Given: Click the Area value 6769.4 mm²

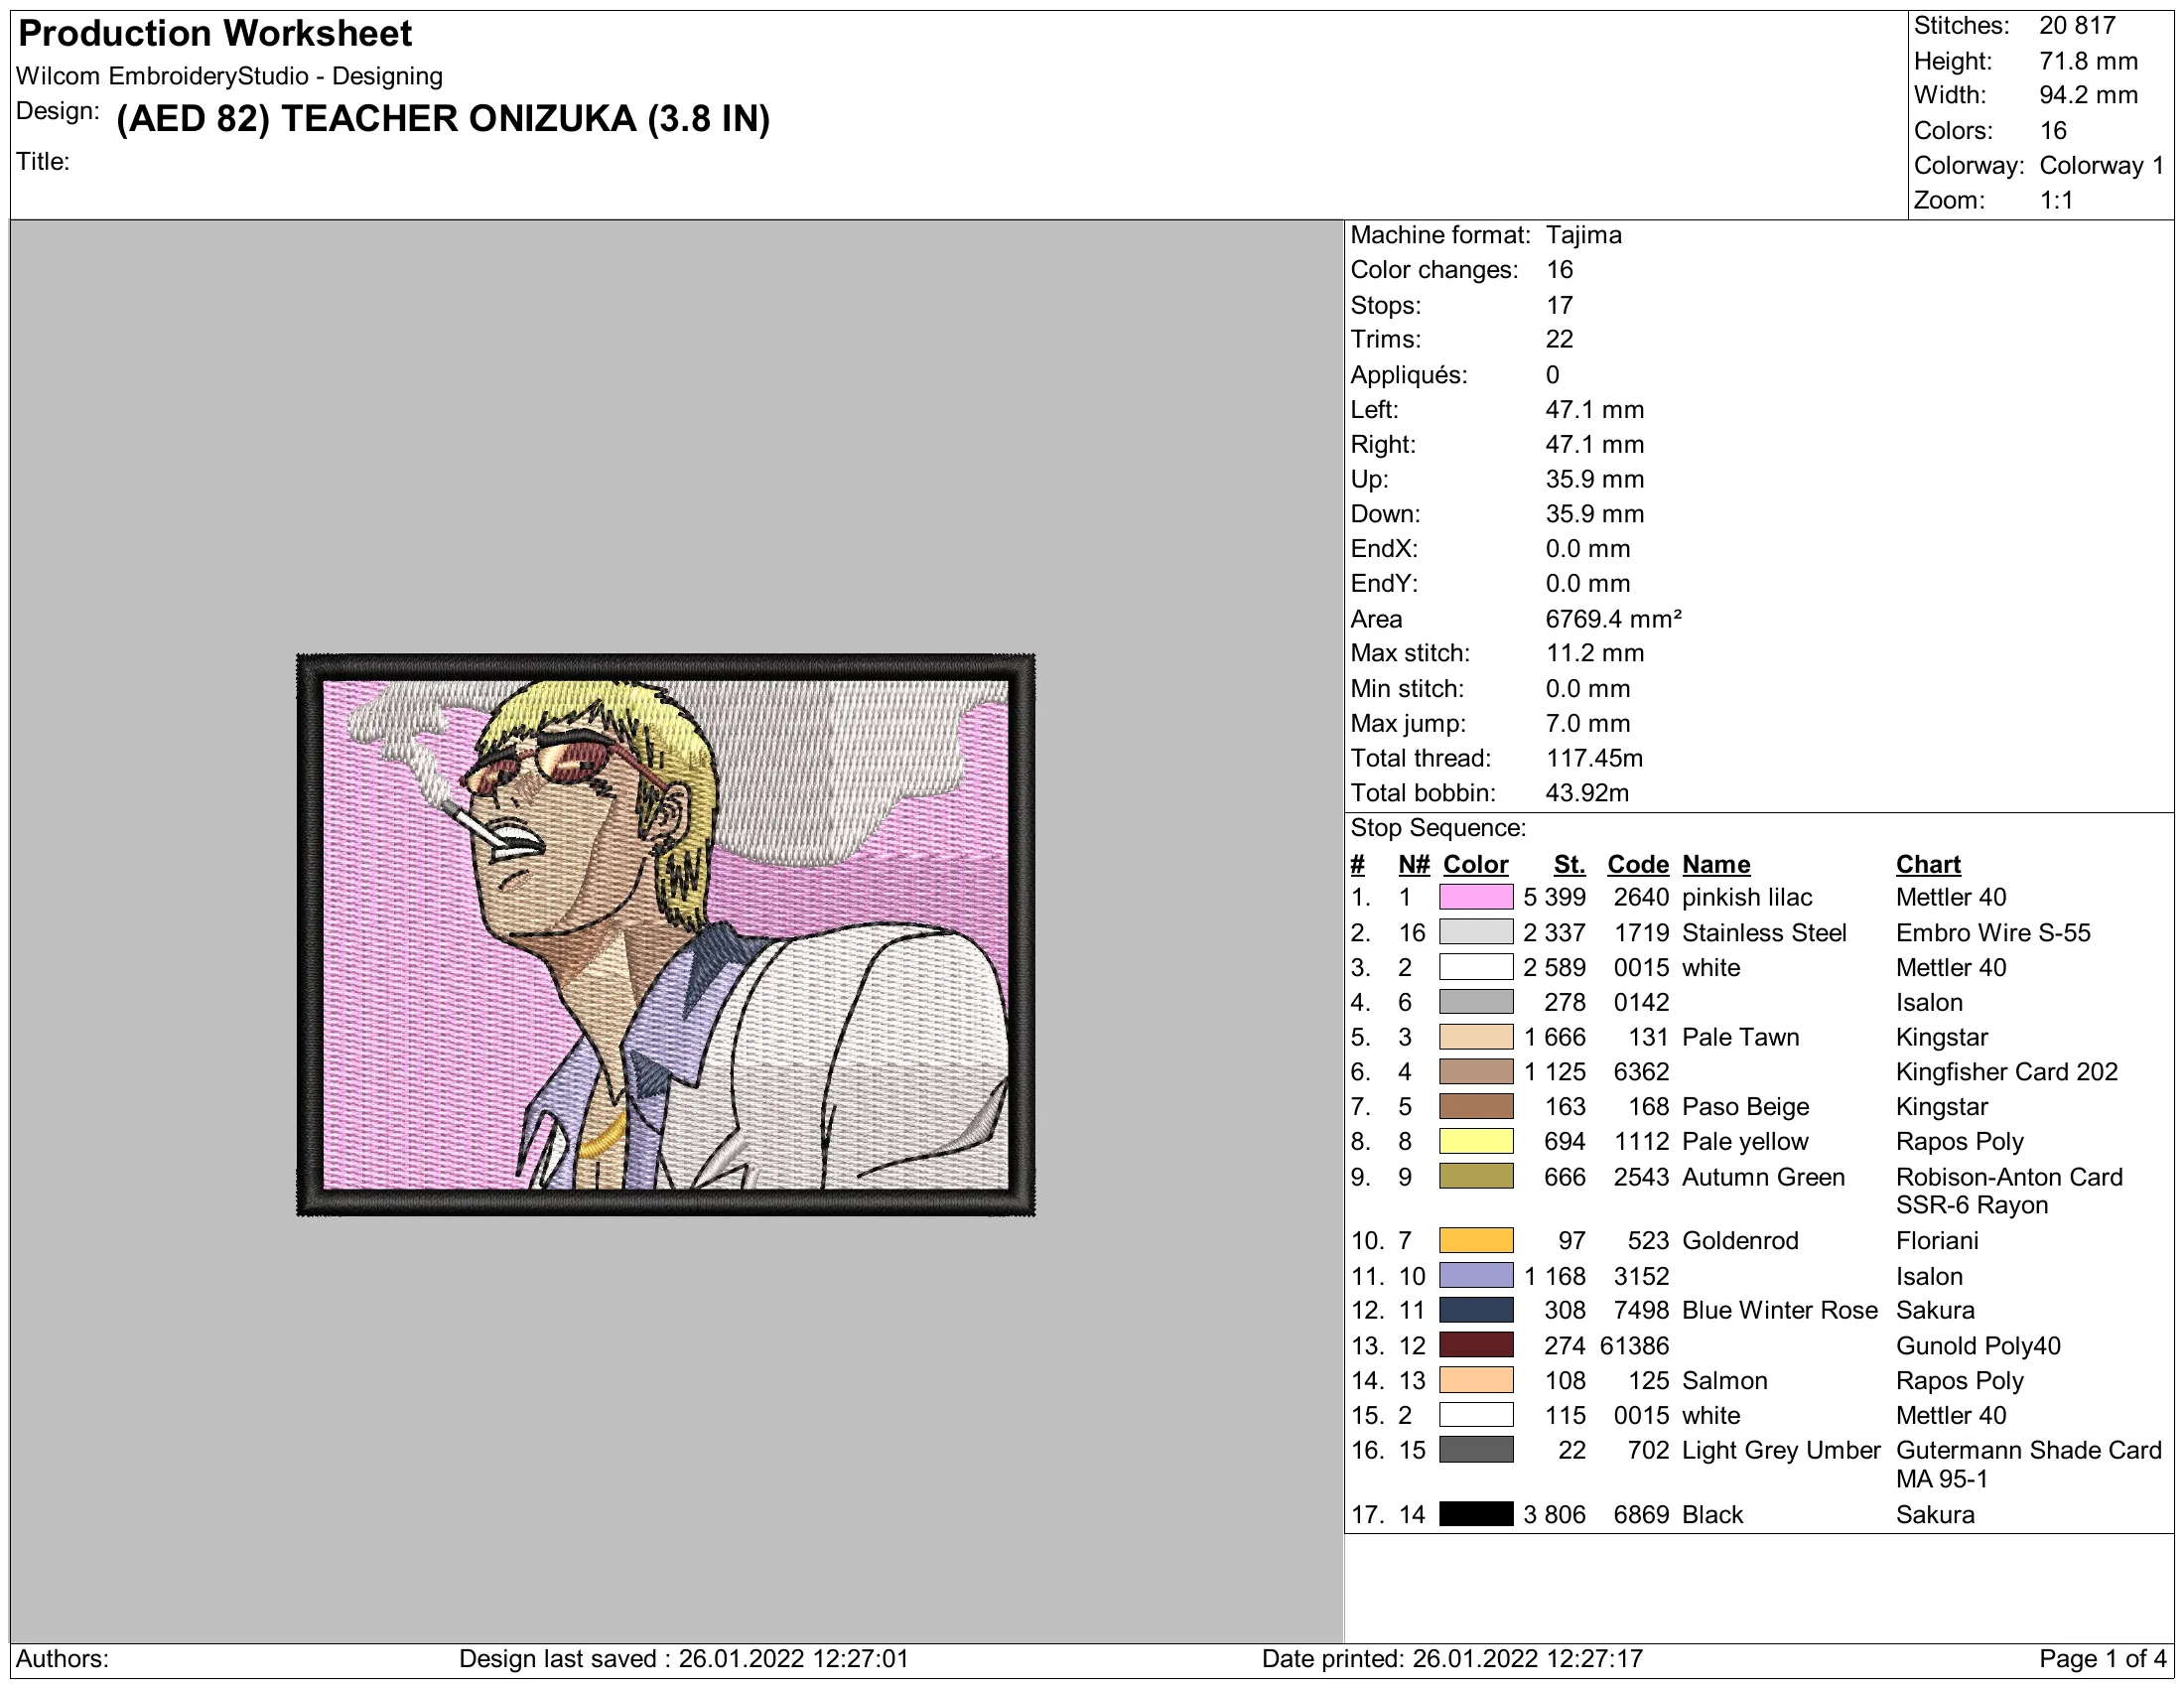Looking at the screenshot, I should click(1614, 619).
